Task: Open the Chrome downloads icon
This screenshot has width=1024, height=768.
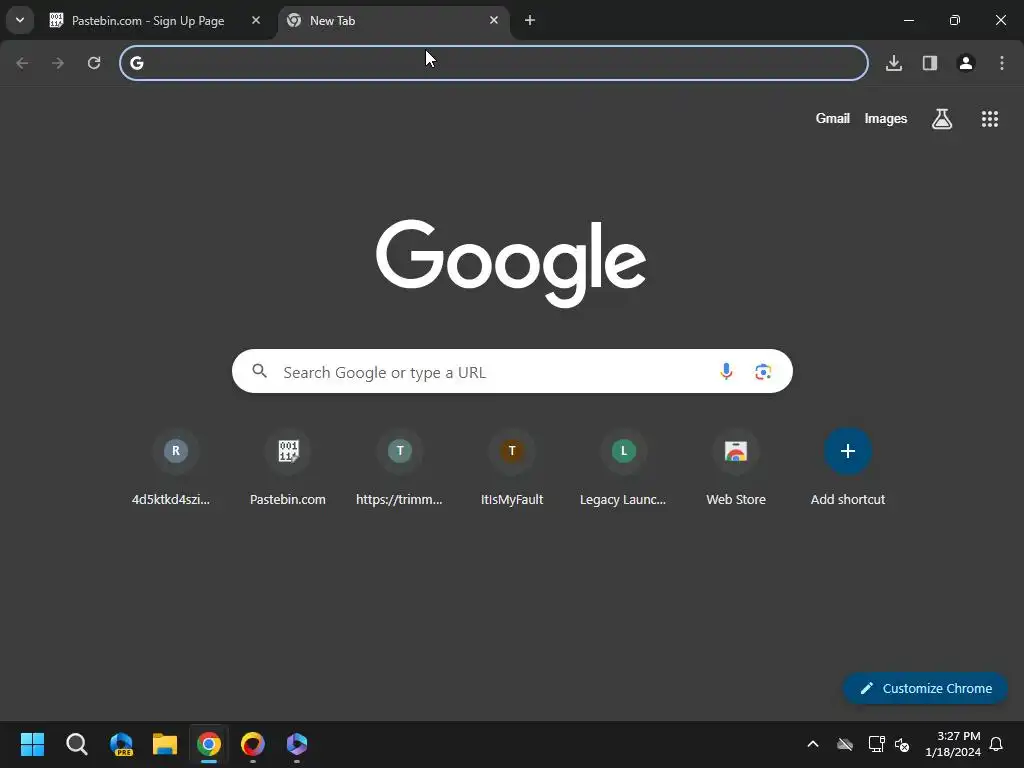Action: tap(894, 63)
